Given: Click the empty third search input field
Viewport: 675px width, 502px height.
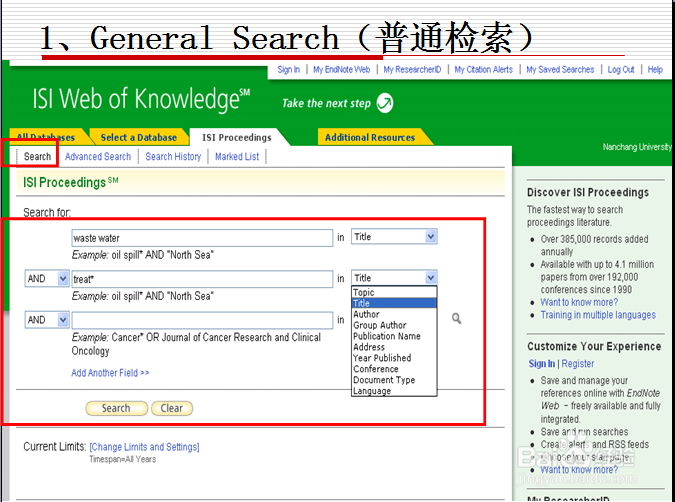Looking at the screenshot, I should click(202, 320).
